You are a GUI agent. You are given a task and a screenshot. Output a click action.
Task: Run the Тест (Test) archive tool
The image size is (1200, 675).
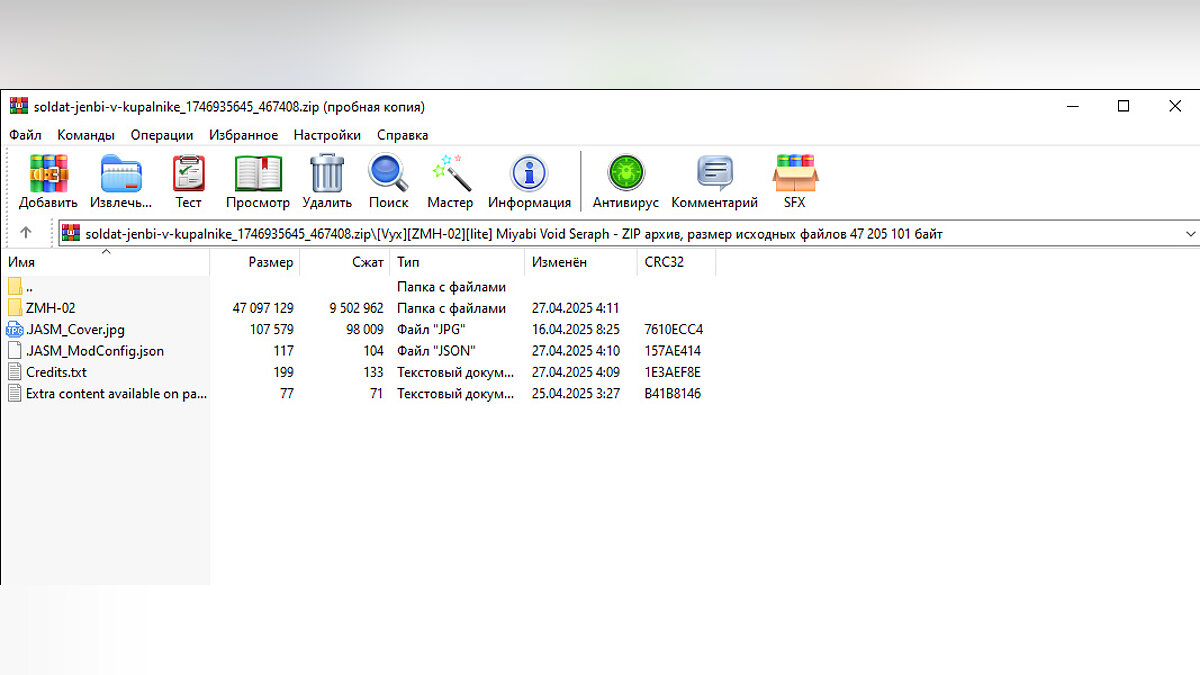coord(188,174)
